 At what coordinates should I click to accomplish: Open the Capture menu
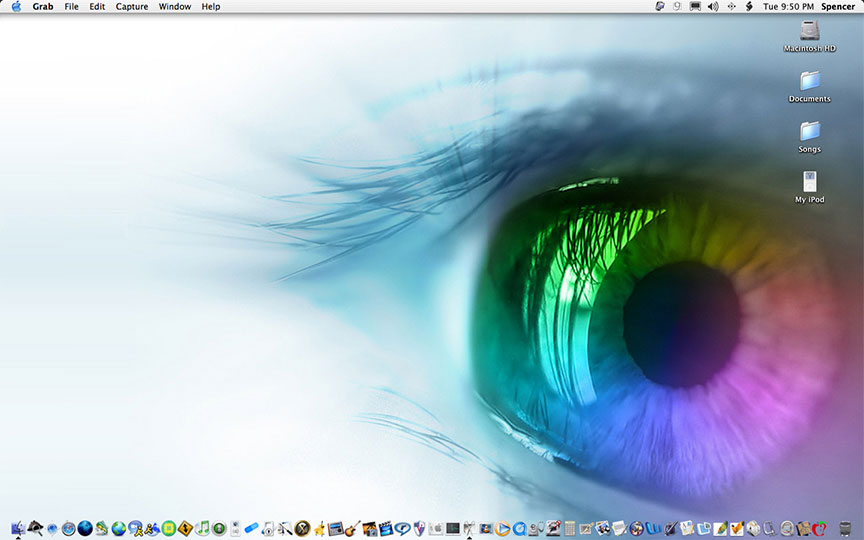click(x=132, y=7)
